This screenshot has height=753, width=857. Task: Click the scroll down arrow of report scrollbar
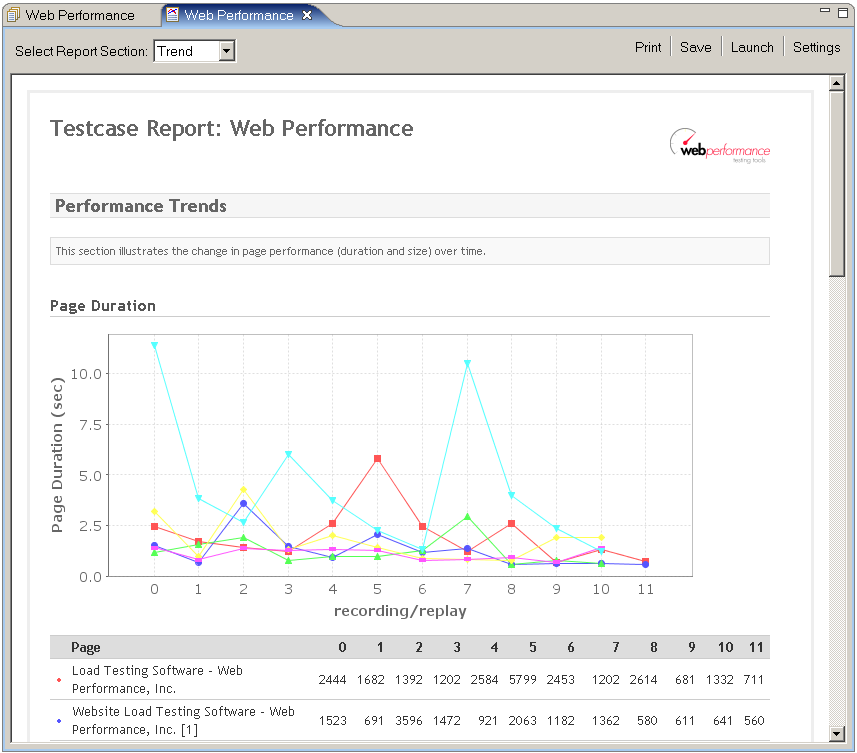[x=837, y=733]
